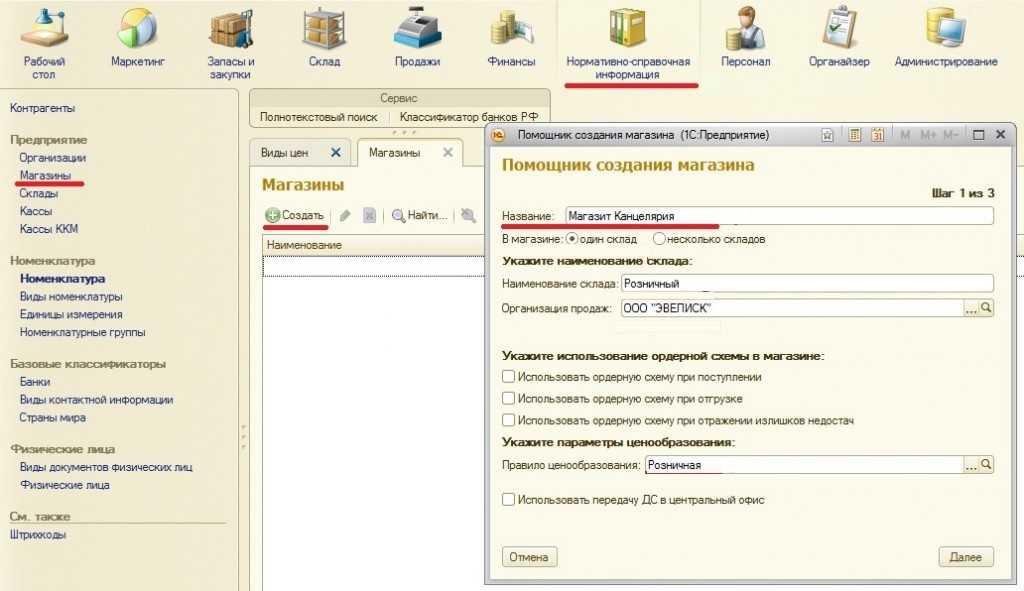Click the Создать button in Магазины
Image resolution: width=1024 pixels, height=591 pixels.
coord(295,215)
